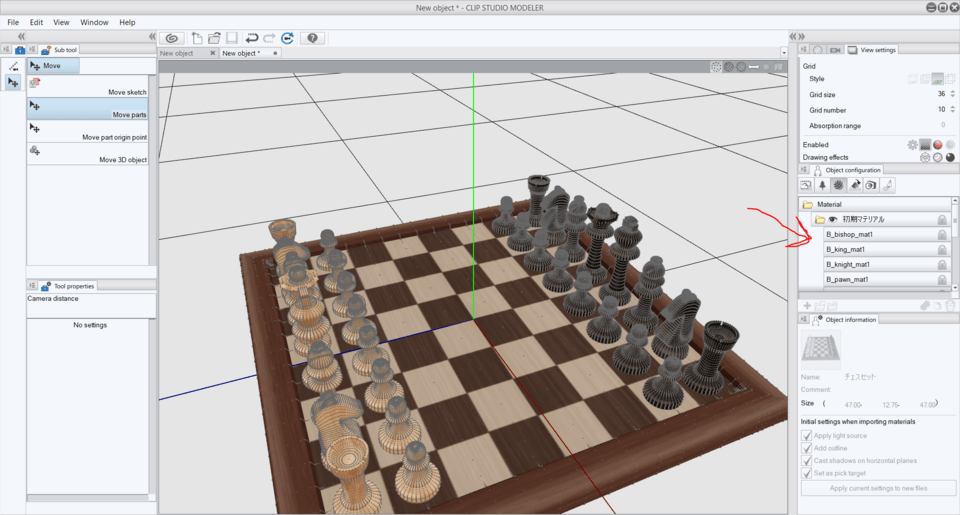
Task: Click the CLIP STUDIO swirl icon in toolbar
Action: (x=173, y=38)
